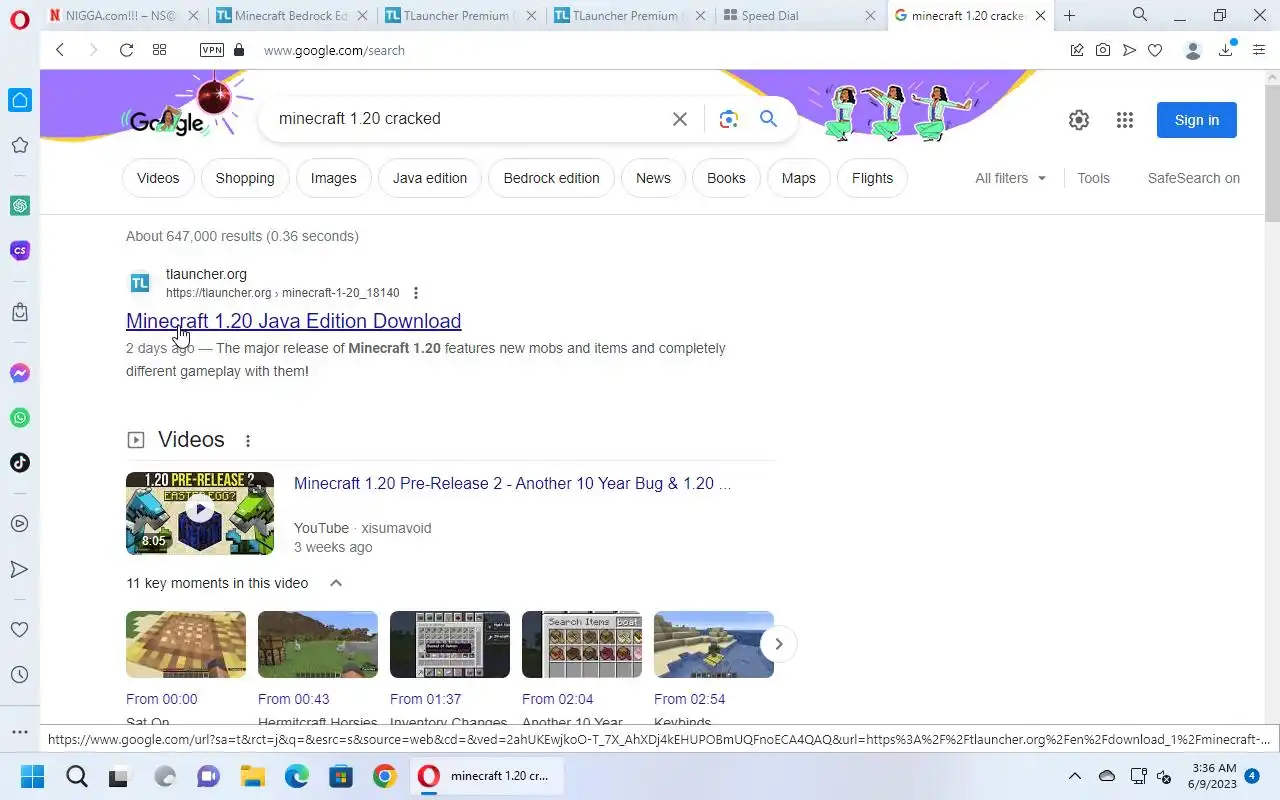Open Minecraft 1.20 Java Edition Download link
This screenshot has width=1280, height=800.
point(293,321)
